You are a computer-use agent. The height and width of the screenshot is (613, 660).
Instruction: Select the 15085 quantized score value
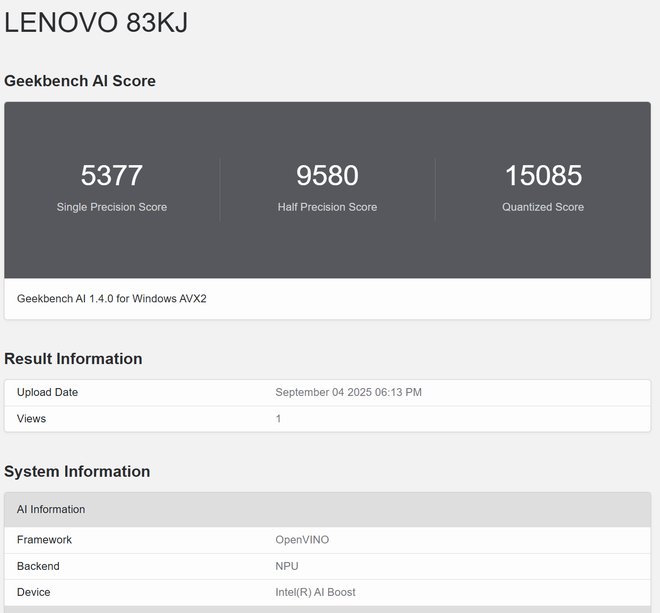pyautogui.click(x=543, y=175)
